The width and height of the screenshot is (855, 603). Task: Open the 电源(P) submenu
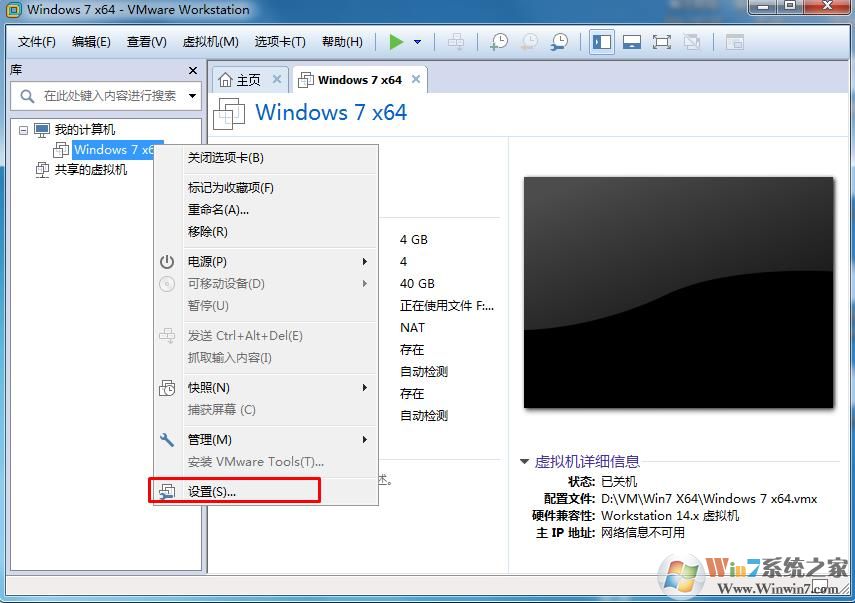coord(266,262)
